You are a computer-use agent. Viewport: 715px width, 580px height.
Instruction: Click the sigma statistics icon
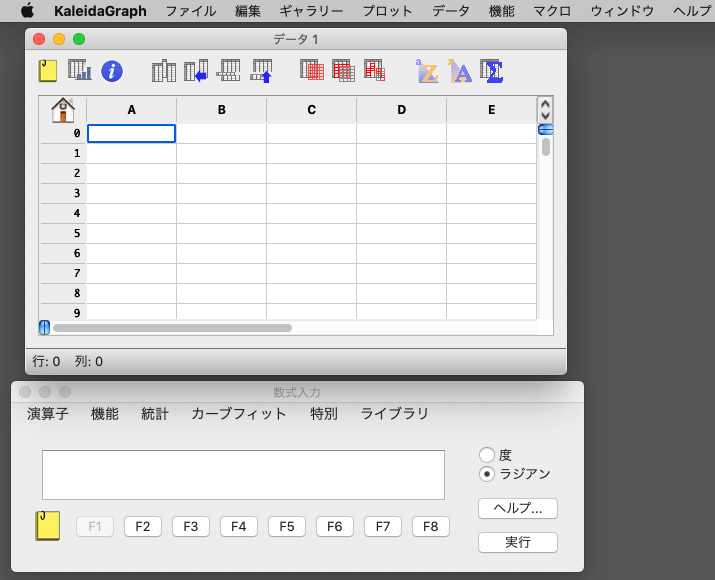click(491, 71)
